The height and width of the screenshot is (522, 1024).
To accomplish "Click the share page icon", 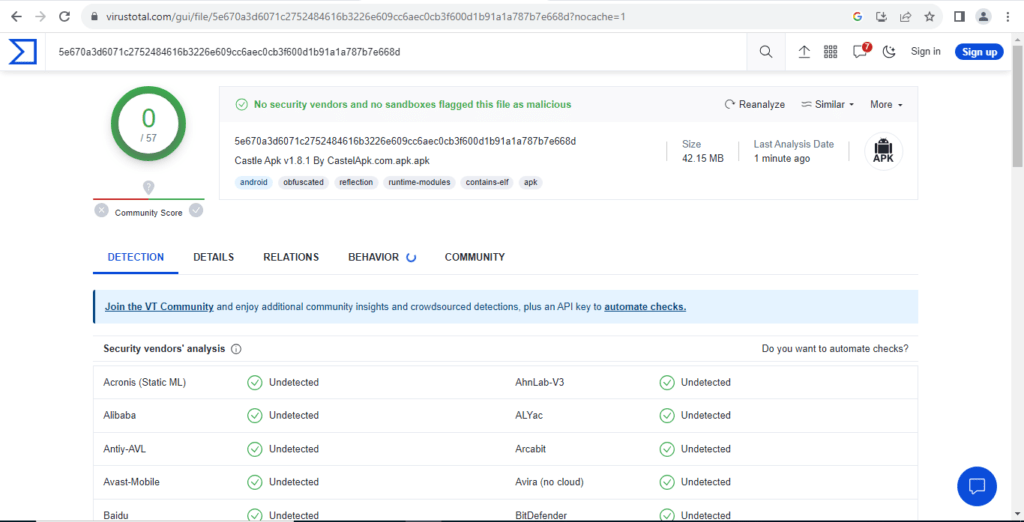I will click(906, 17).
